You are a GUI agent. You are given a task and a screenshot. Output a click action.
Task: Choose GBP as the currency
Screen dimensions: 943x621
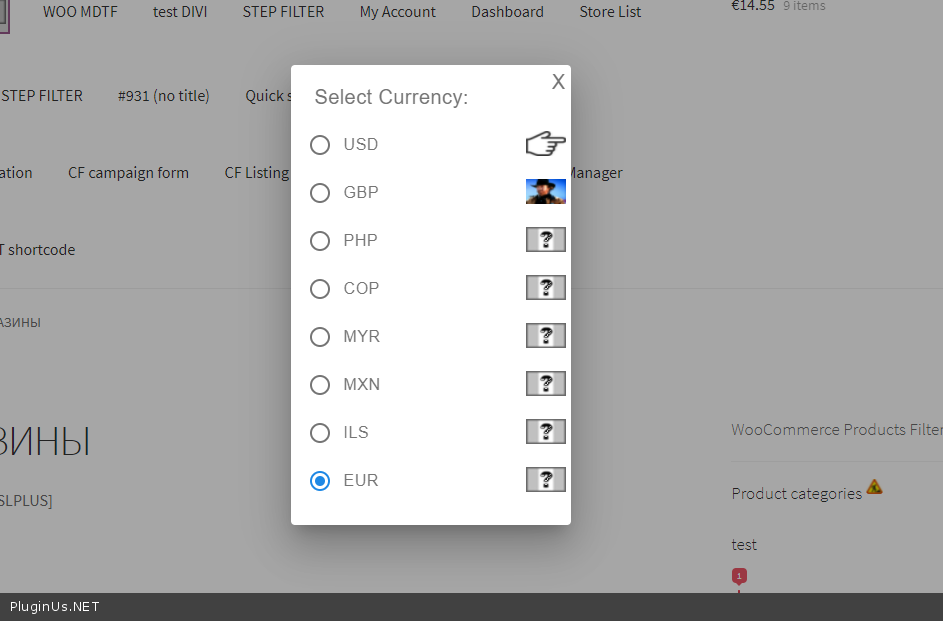(x=320, y=193)
